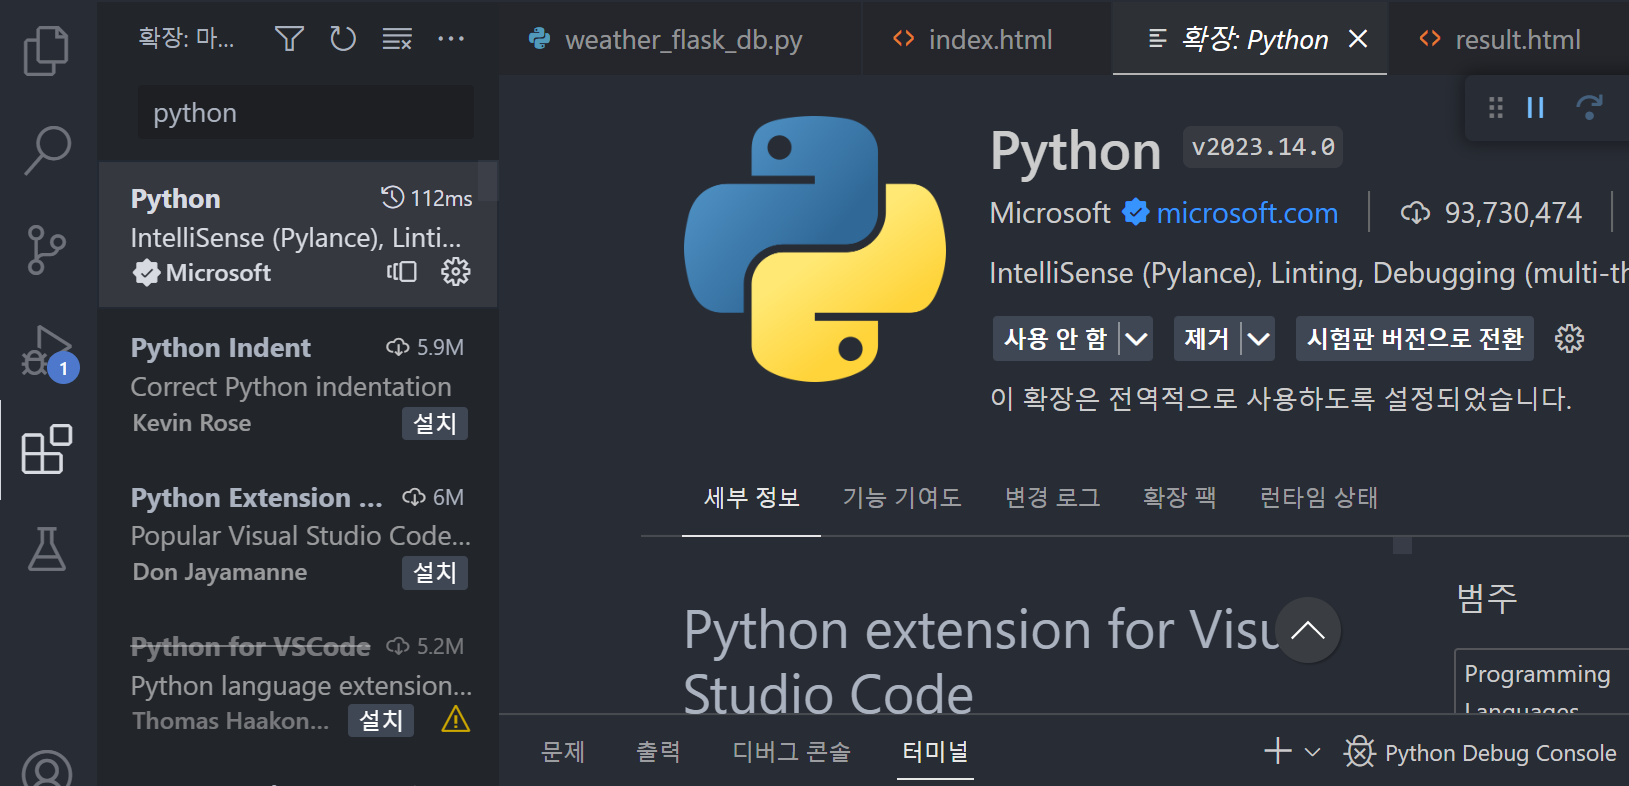
Task: Open the Python list item manage gear
Action: (456, 272)
